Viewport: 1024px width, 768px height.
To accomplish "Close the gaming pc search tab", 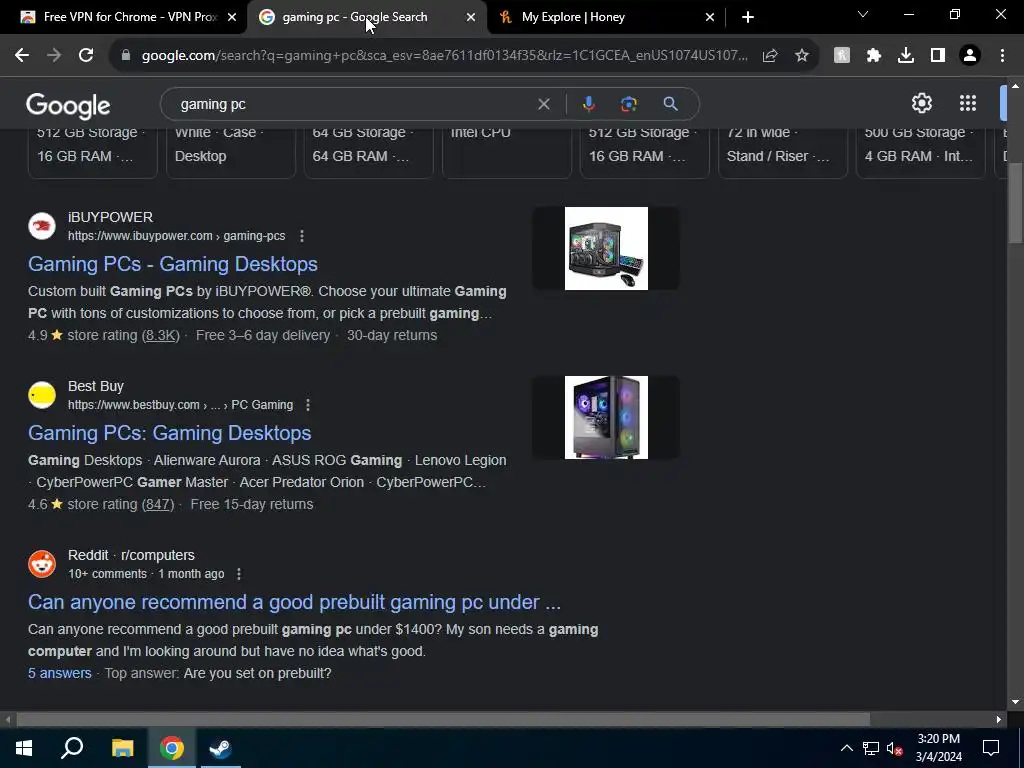I will 471,17.
